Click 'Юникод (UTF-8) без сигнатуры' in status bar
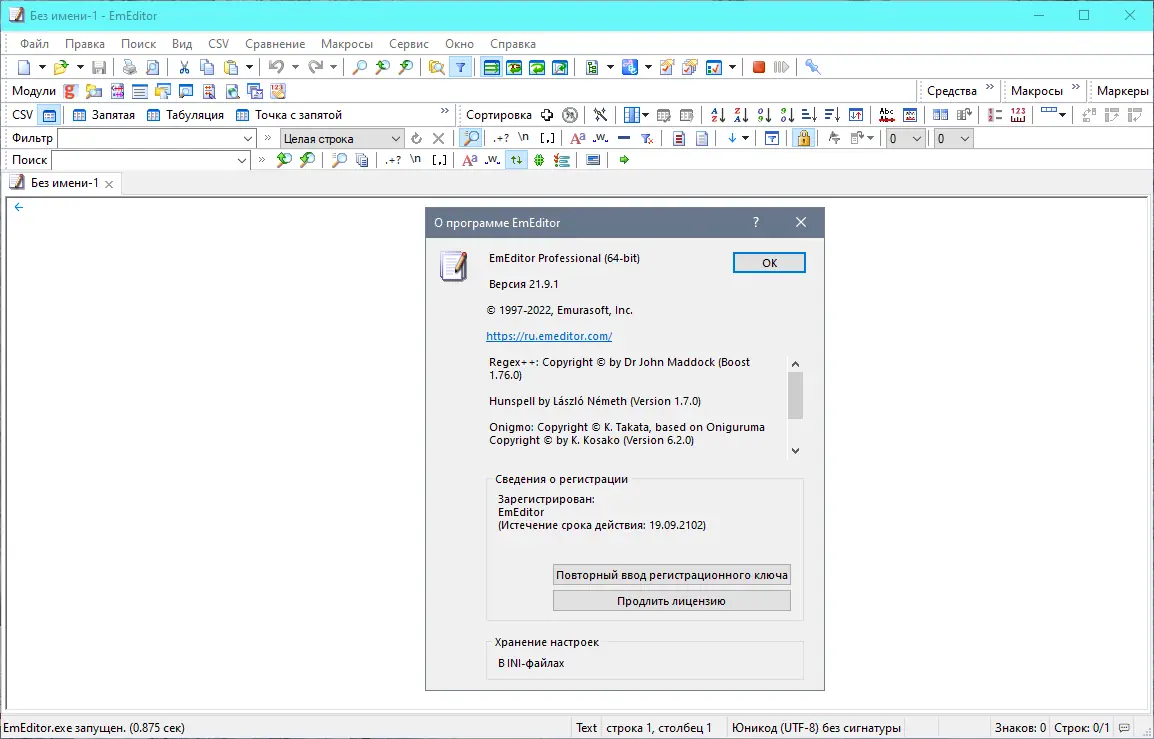This screenshot has height=739, width=1154. (x=816, y=728)
